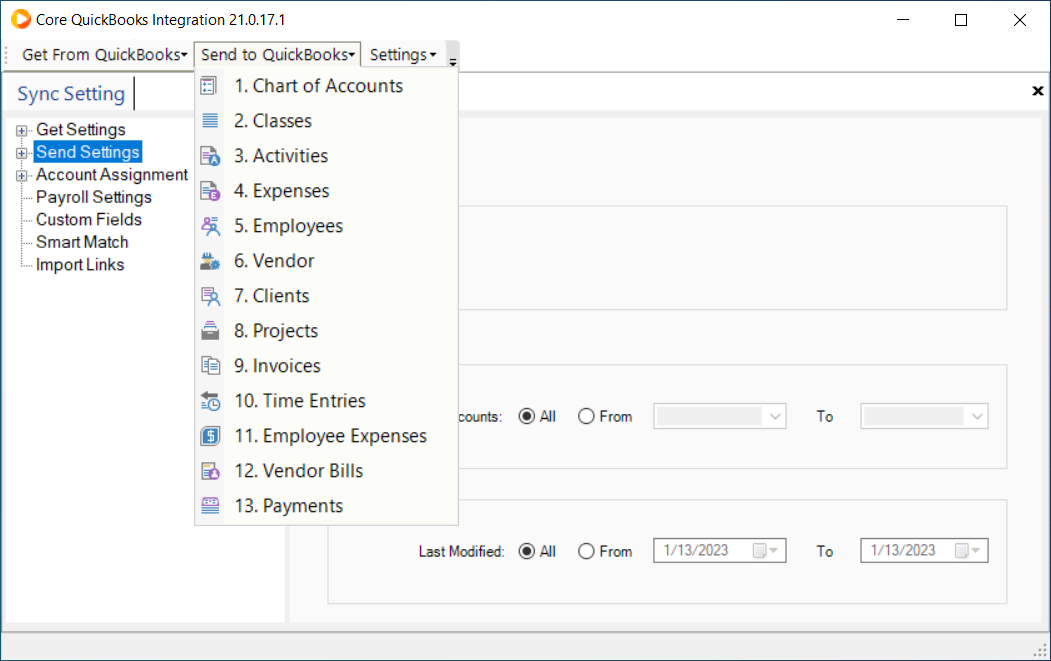This screenshot has height=661, width=1051.
Task: Click the Time Entries clock icon
Action: point(210,401)
